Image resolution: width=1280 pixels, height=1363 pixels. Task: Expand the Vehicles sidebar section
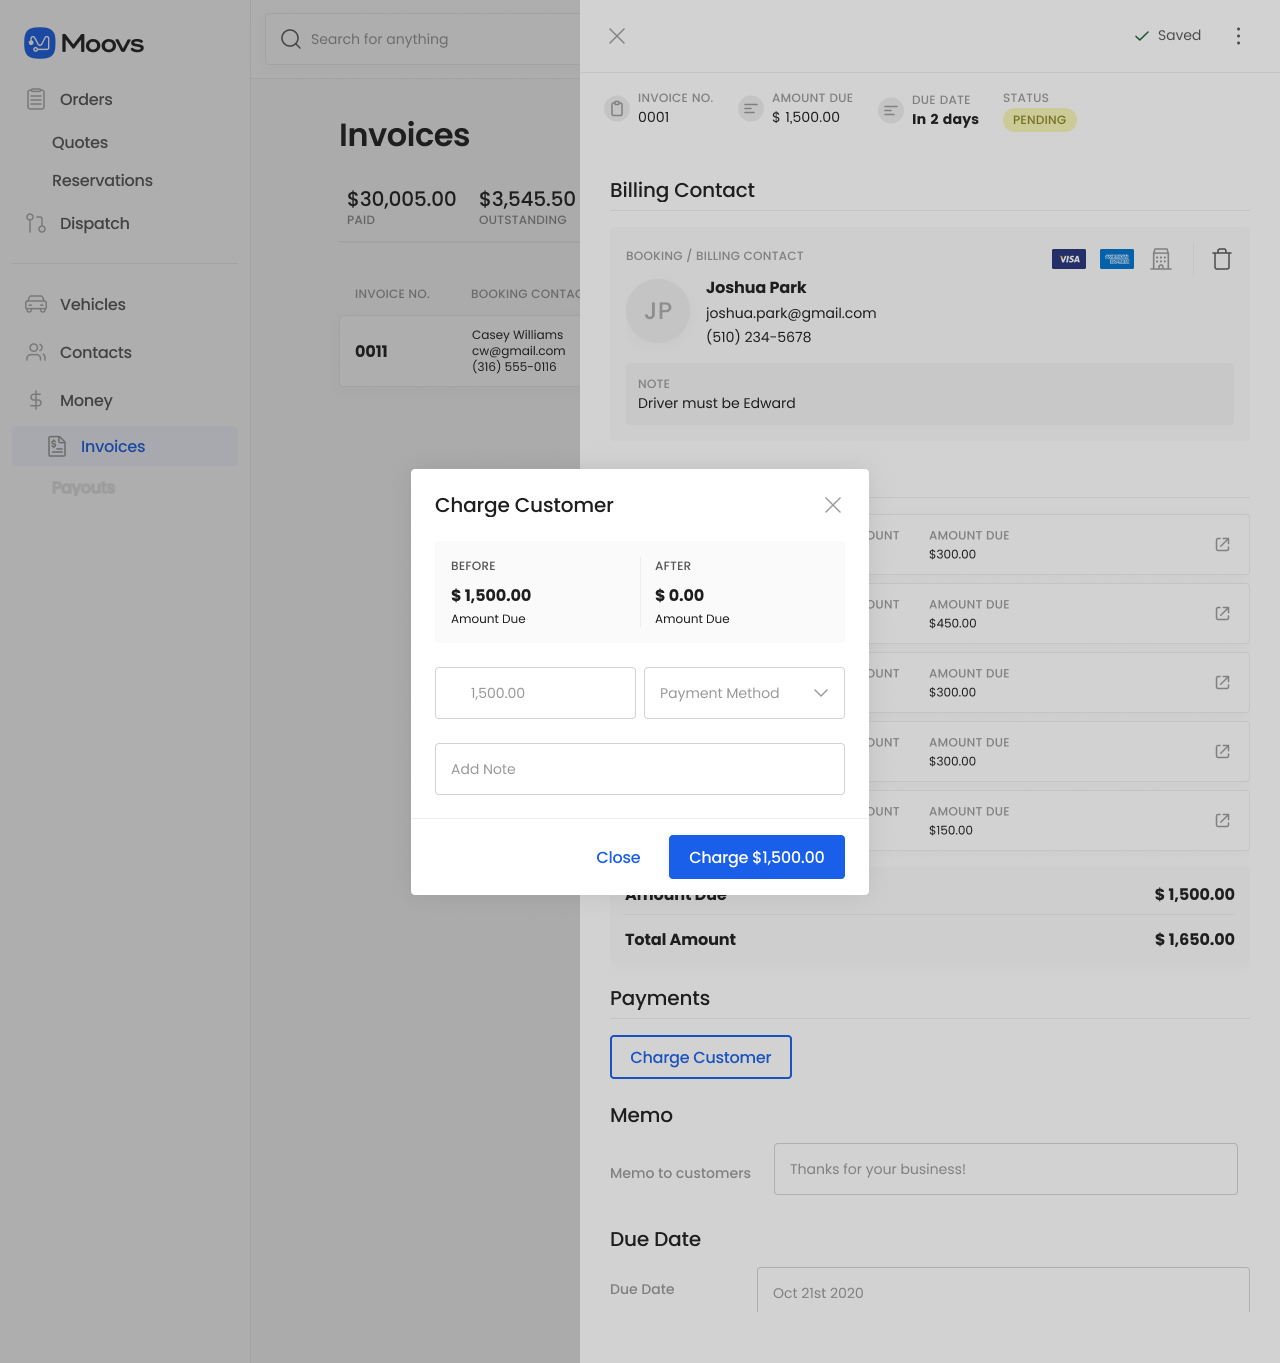92,304
